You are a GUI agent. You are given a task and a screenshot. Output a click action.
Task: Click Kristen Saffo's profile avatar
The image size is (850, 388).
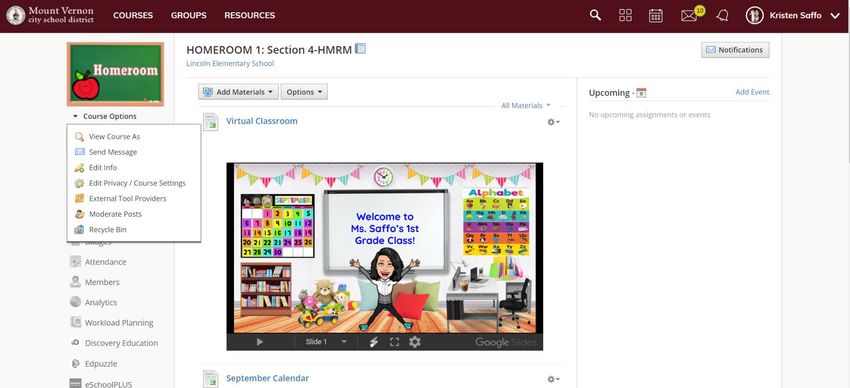[x=754, y=15]
